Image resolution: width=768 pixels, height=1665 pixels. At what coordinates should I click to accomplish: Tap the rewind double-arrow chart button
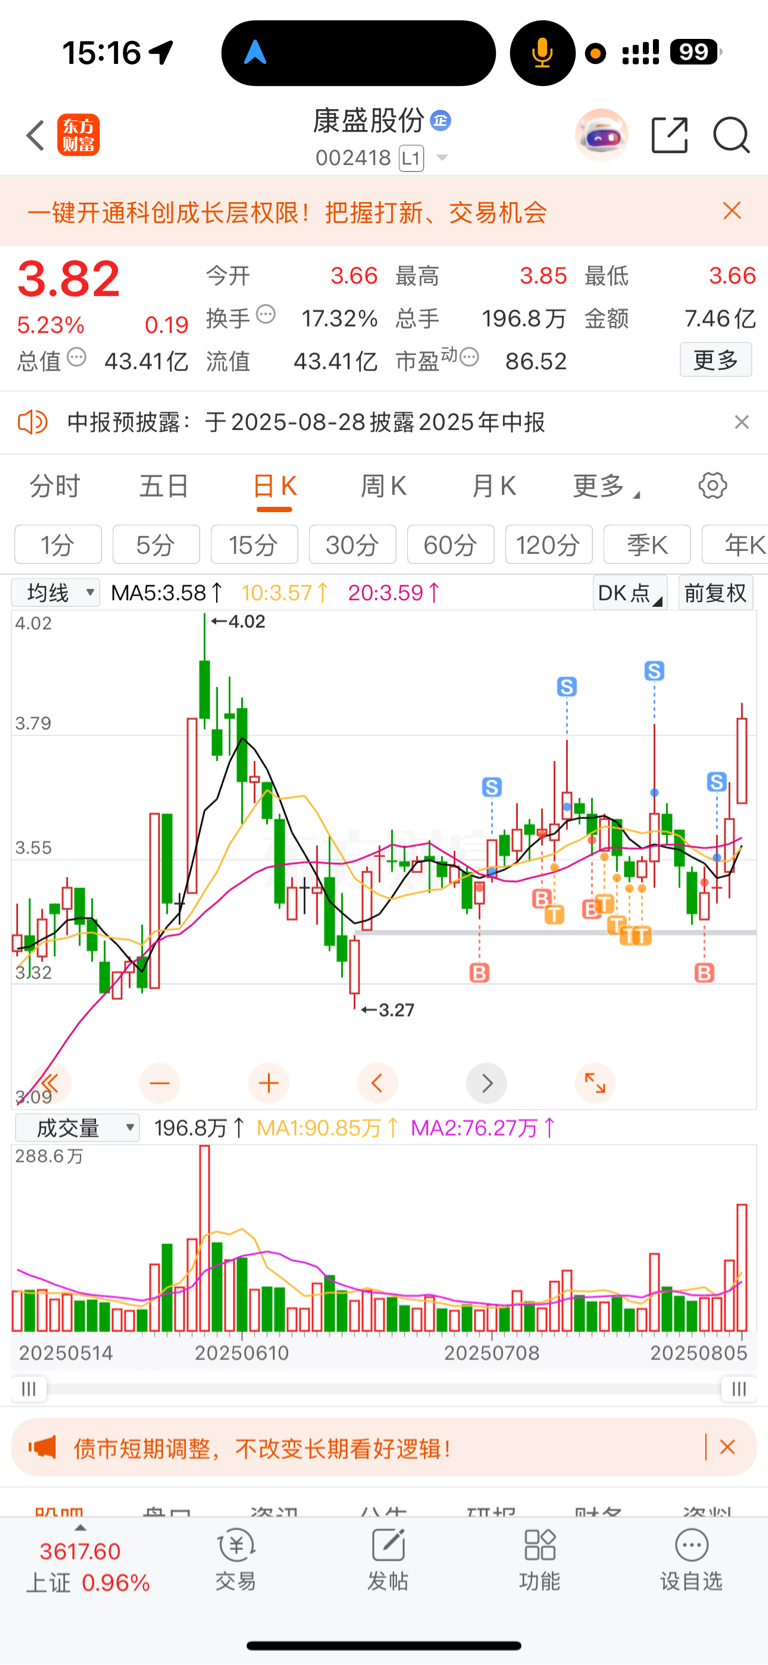click(x=50, y=1082)
